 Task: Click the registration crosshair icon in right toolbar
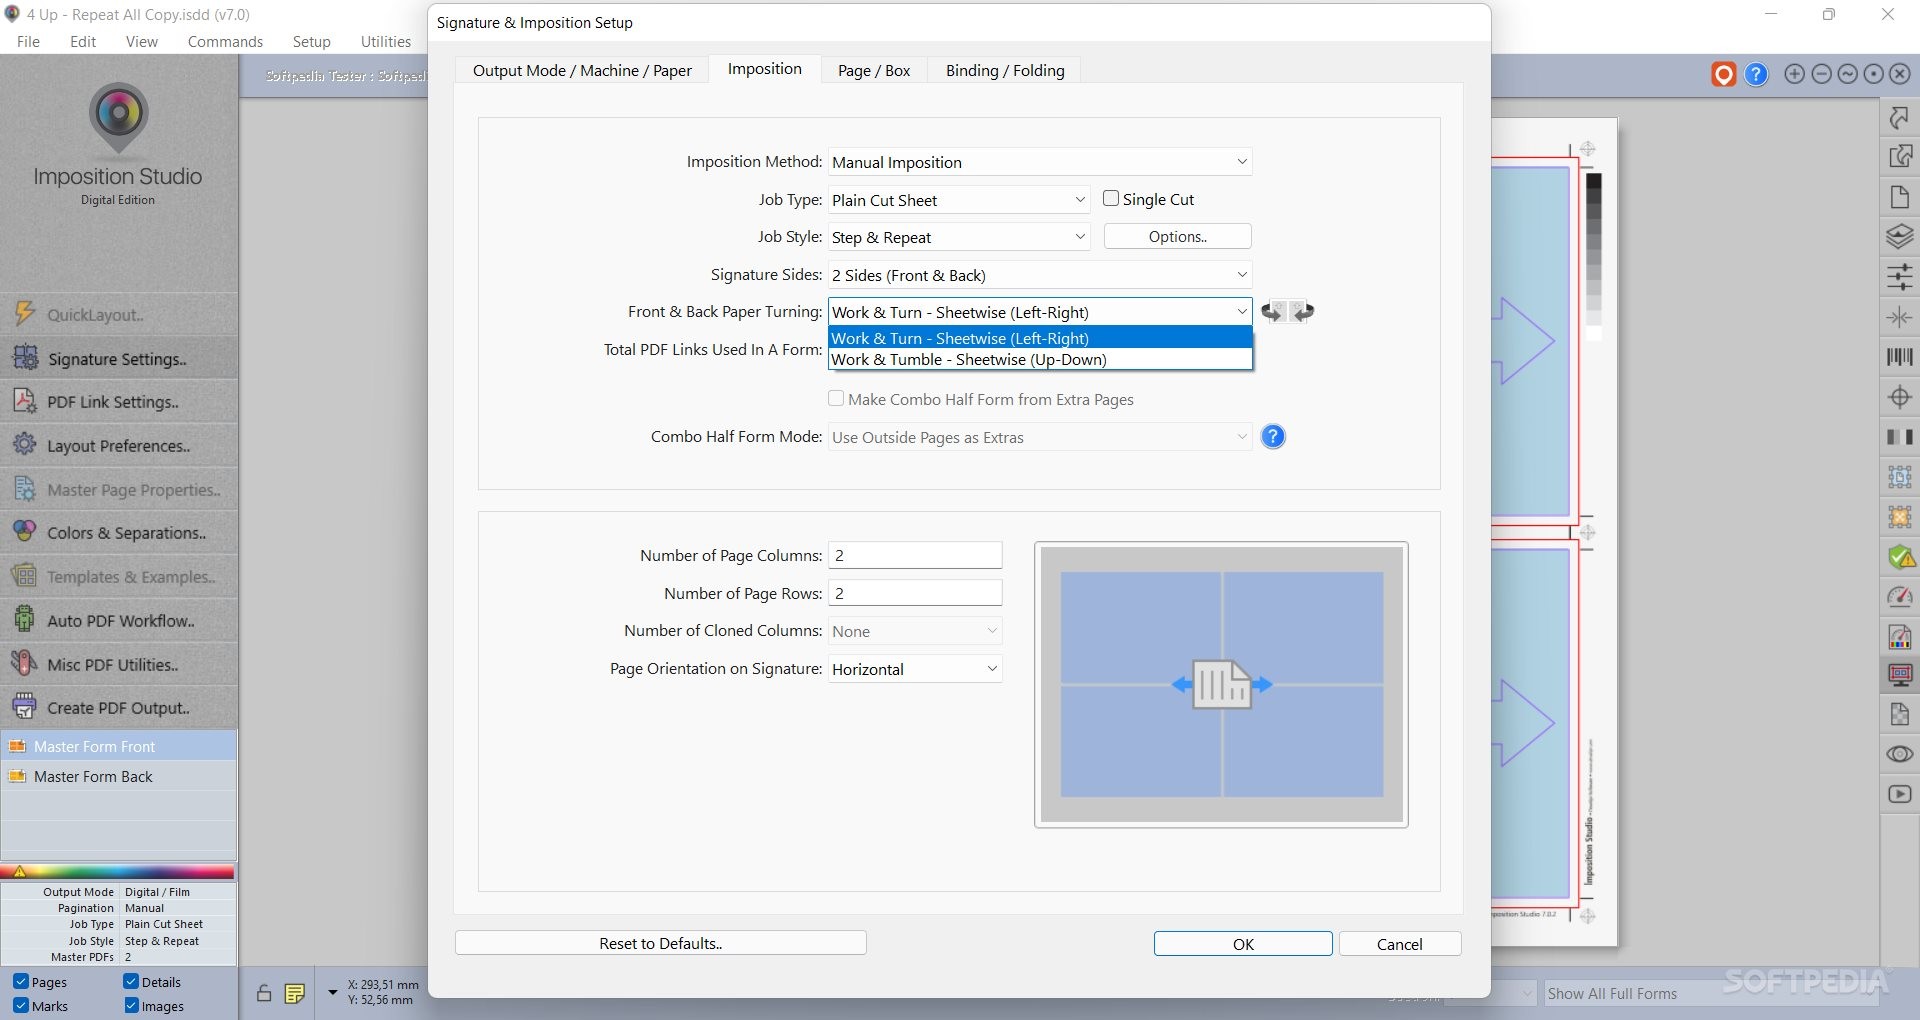pyautogui.click(x=1899, y=397)
